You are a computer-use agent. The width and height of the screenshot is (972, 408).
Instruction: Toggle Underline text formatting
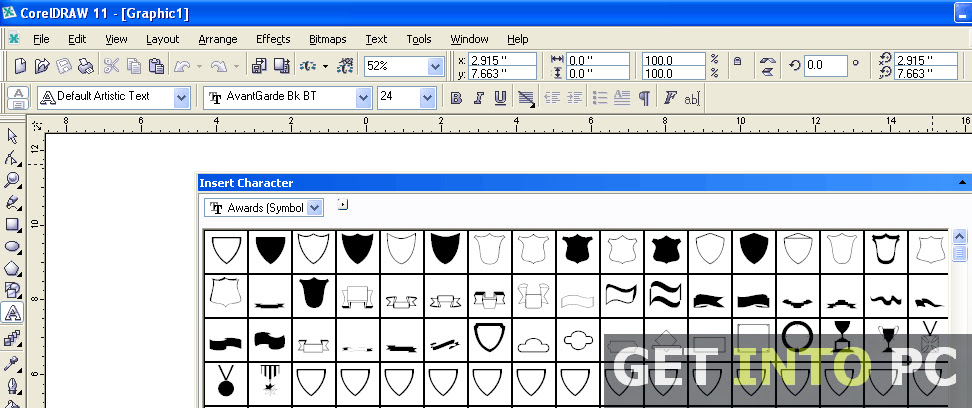pos(501,98)
